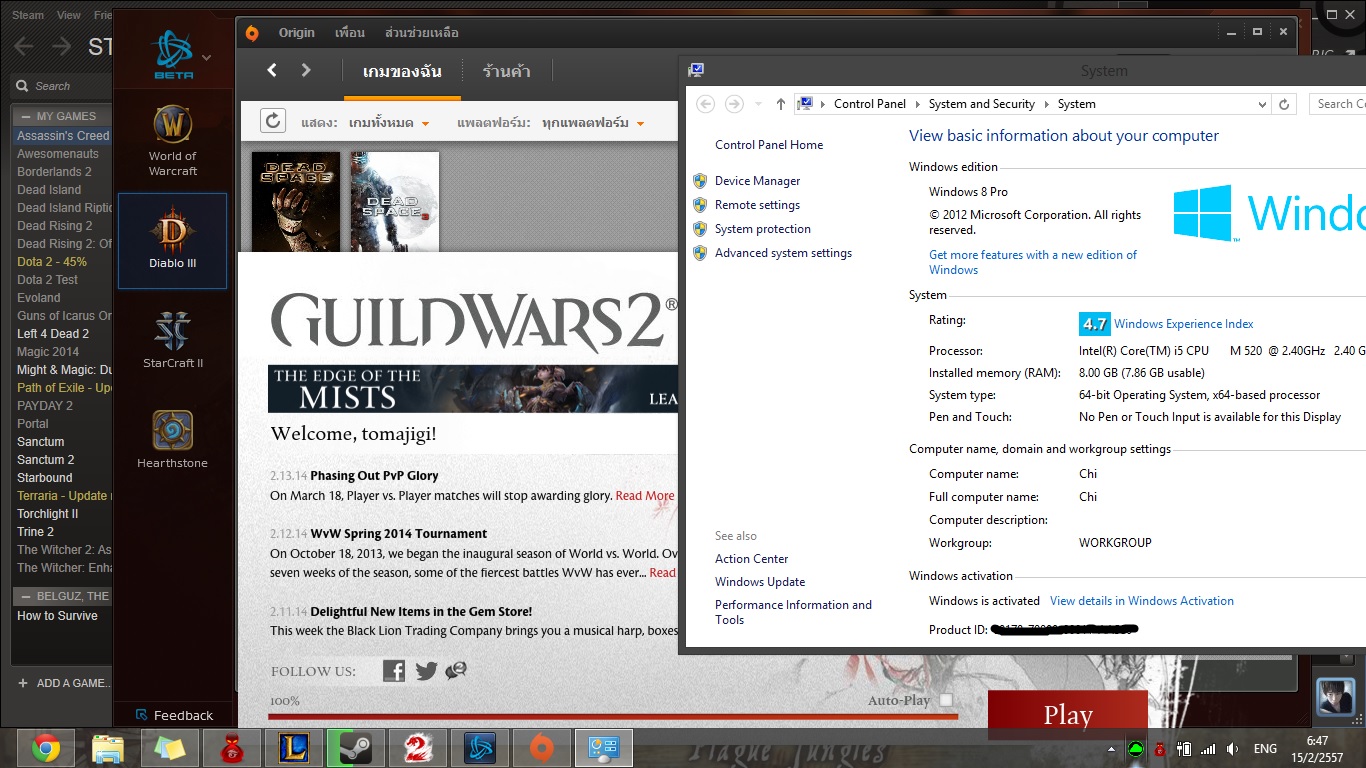Select Diablo III in the Battle.net sidebar
1366x768 pixels.
(173, 241)
